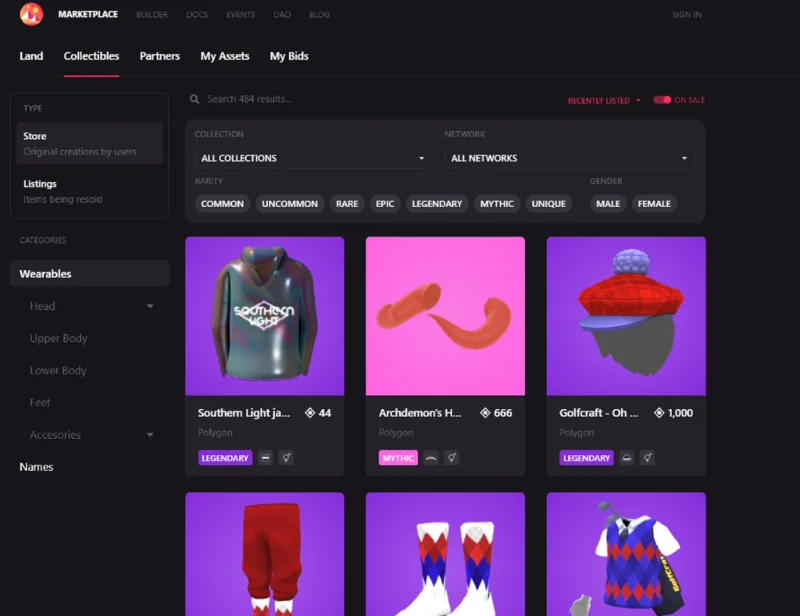The width and height of the screenshot is (800, 616).
Task: Open the Archdemon's horns thumbnail
Action: tap(445, 316)
